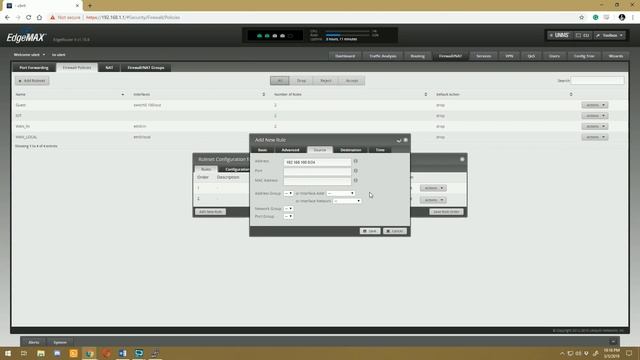Open the Port Group dropdown
Viewport: 640px width, 360px height.
[288, 216]
